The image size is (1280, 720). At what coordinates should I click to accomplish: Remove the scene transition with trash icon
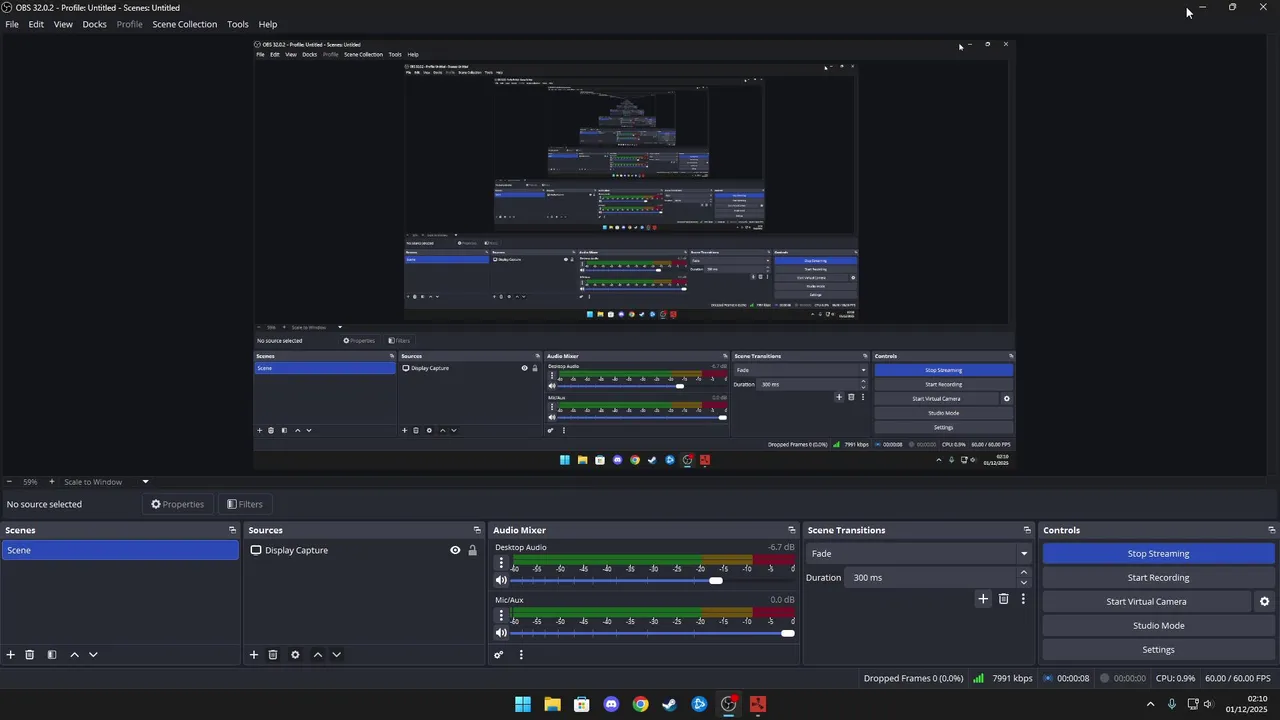[x=1004, y=599]
